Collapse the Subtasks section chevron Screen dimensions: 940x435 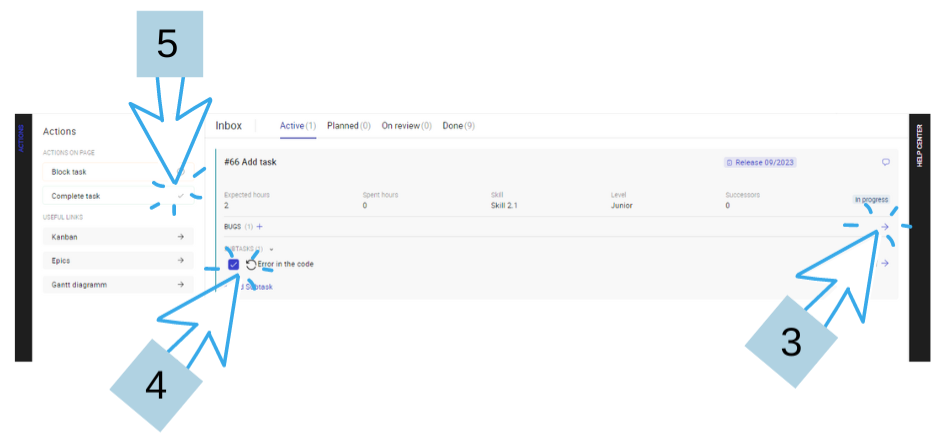click(x=271, y=249)
